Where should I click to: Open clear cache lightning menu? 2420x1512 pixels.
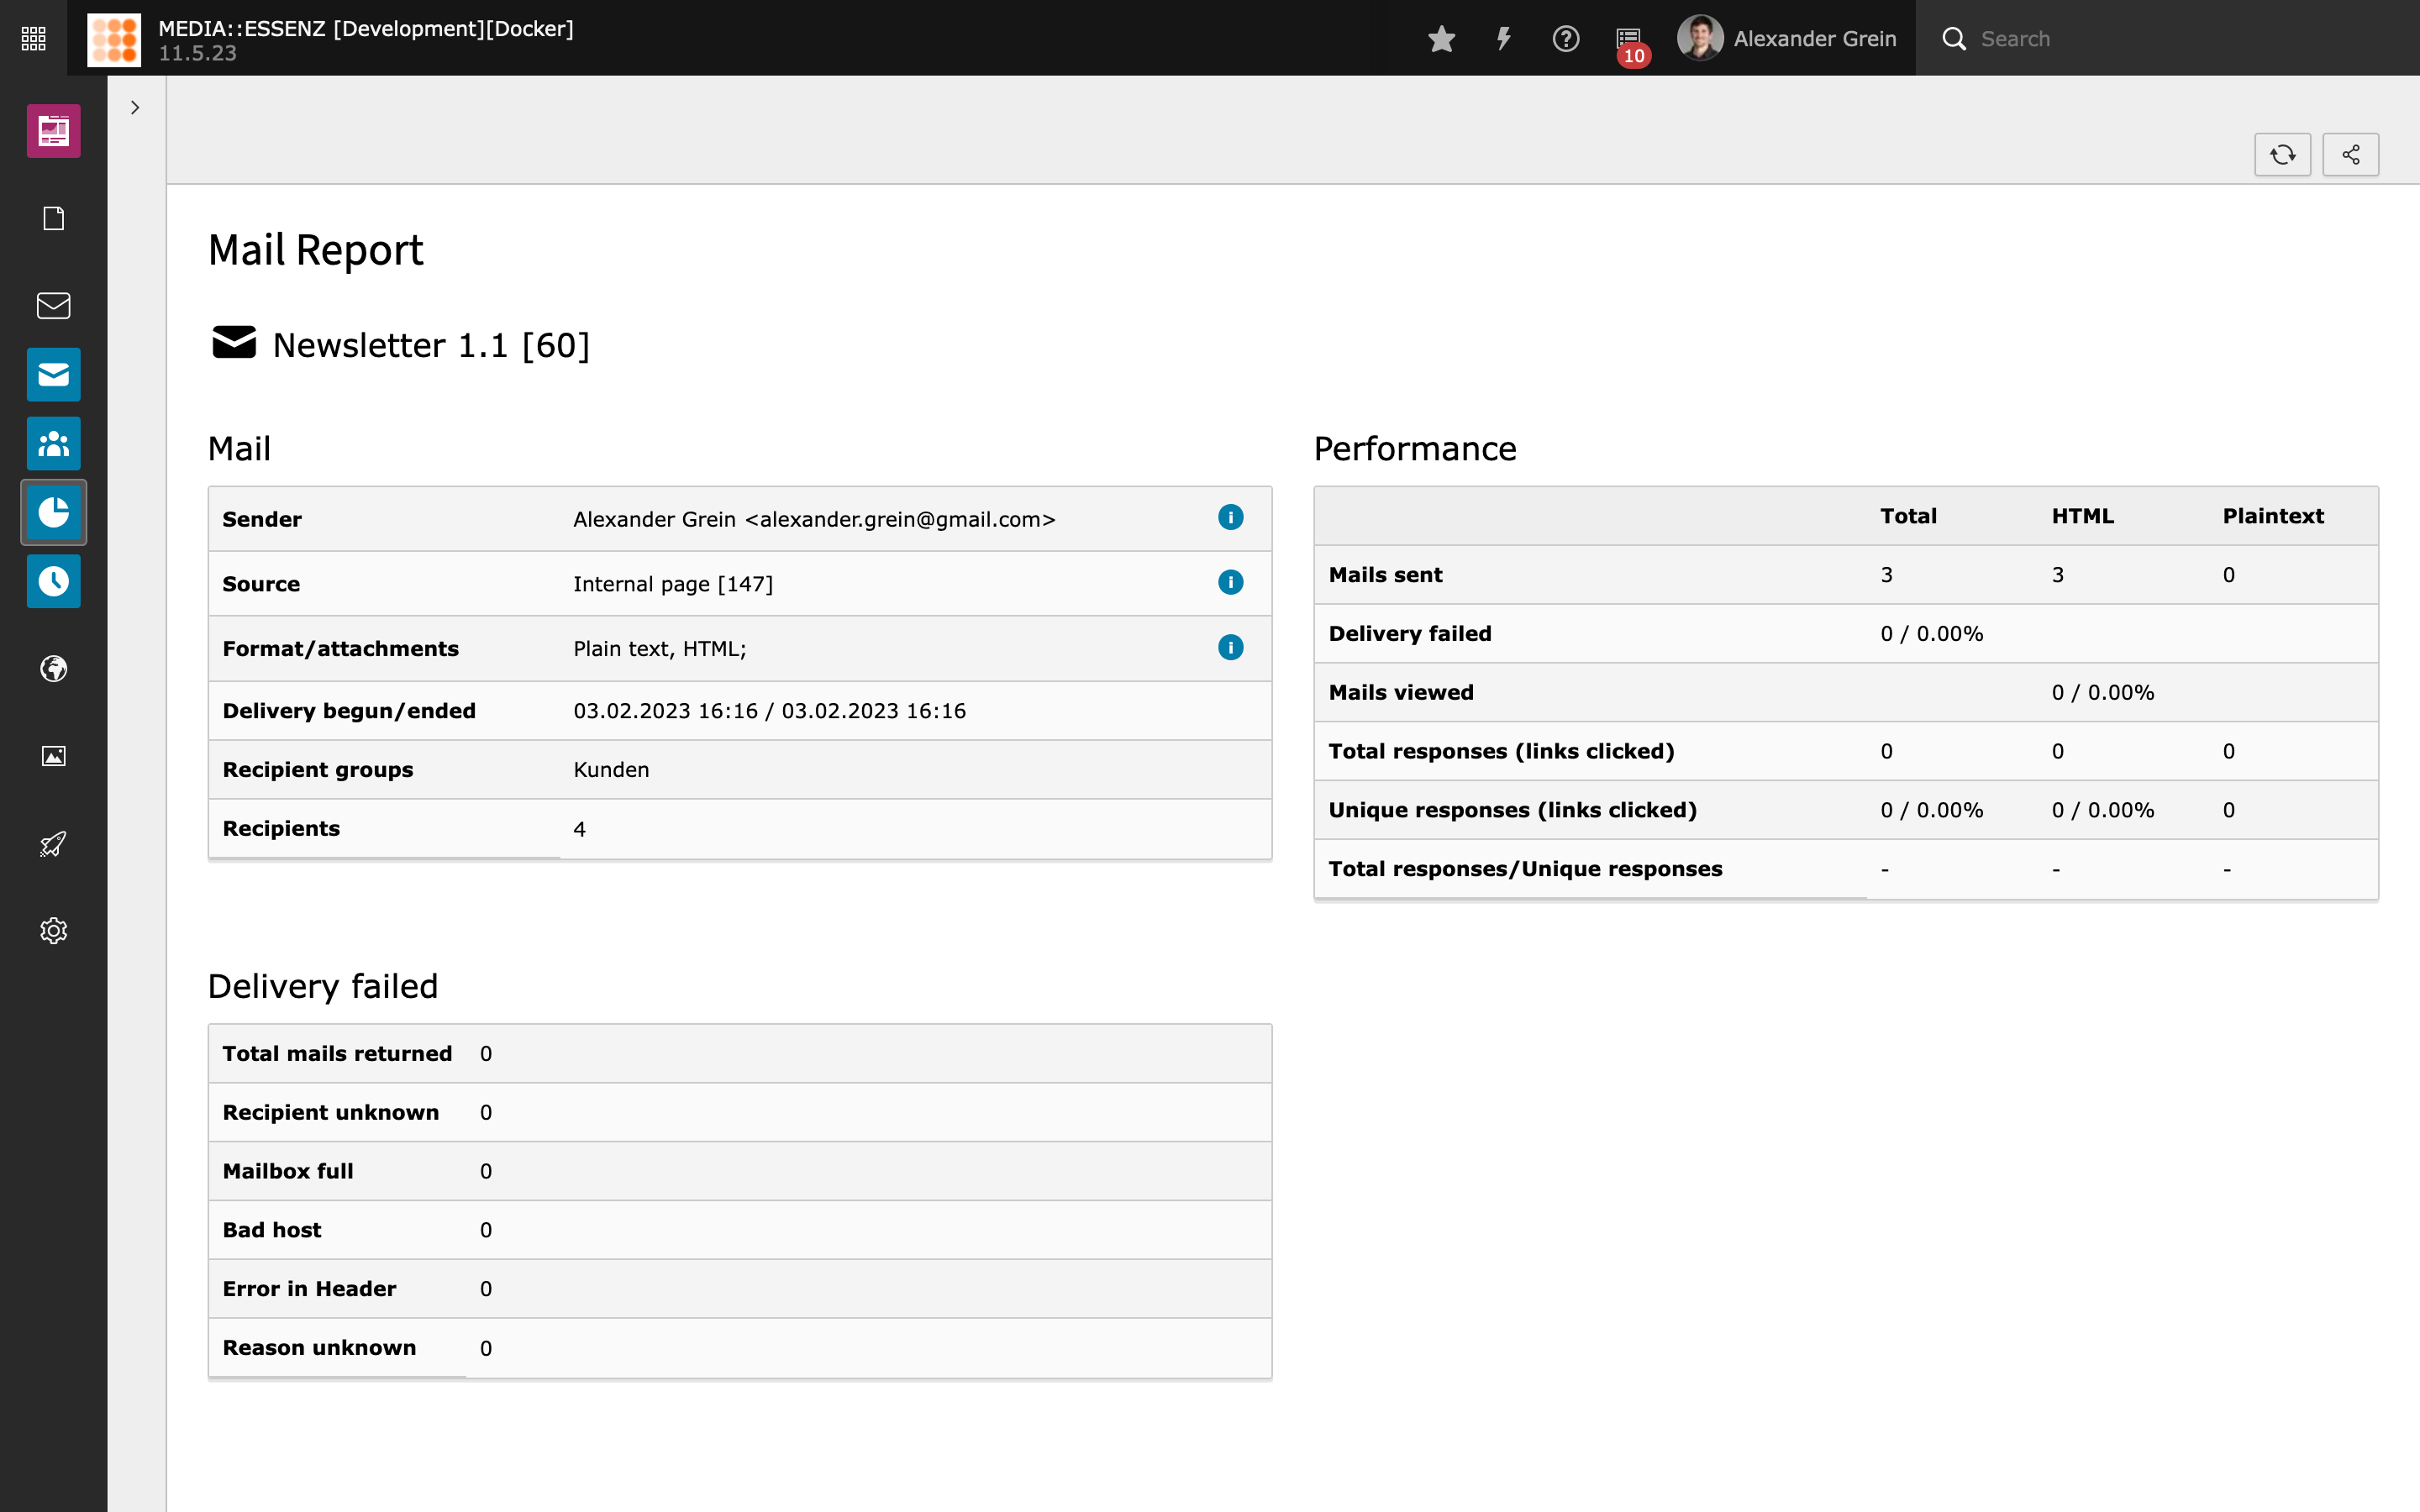pos(1503,38)
